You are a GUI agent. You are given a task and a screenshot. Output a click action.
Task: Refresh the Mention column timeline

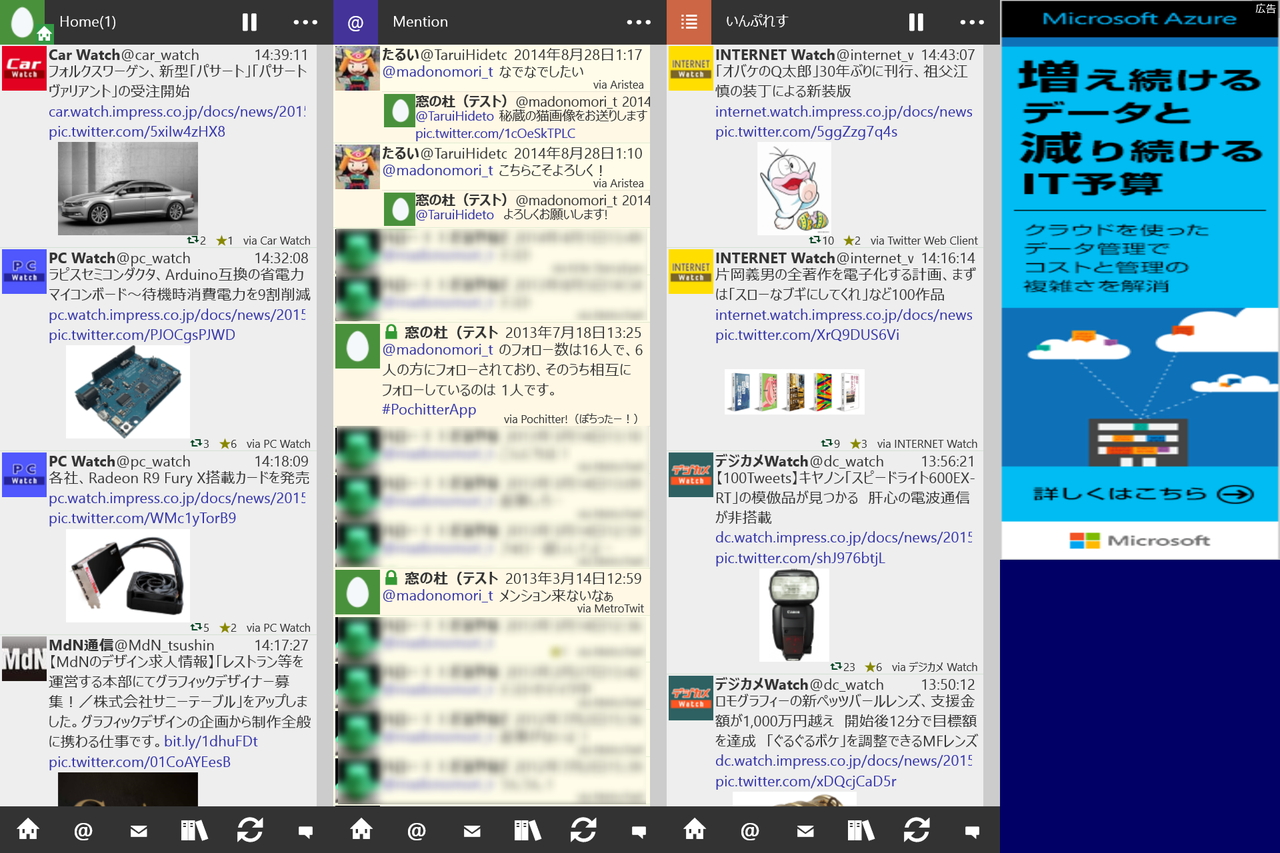[x=583, y=830]
